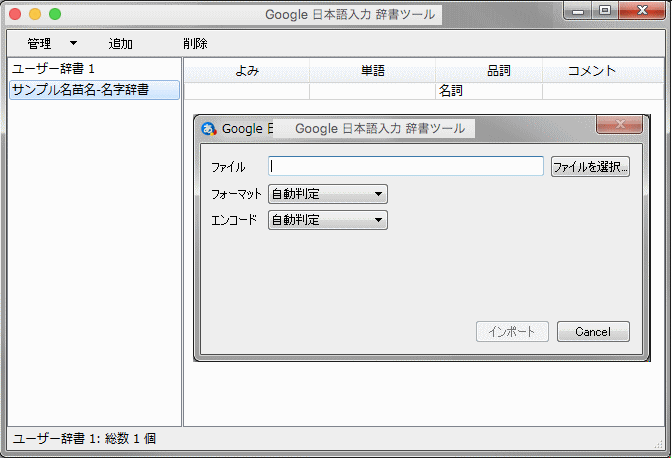
Task: Sort by the コメント column header
Action: (603, 70)
